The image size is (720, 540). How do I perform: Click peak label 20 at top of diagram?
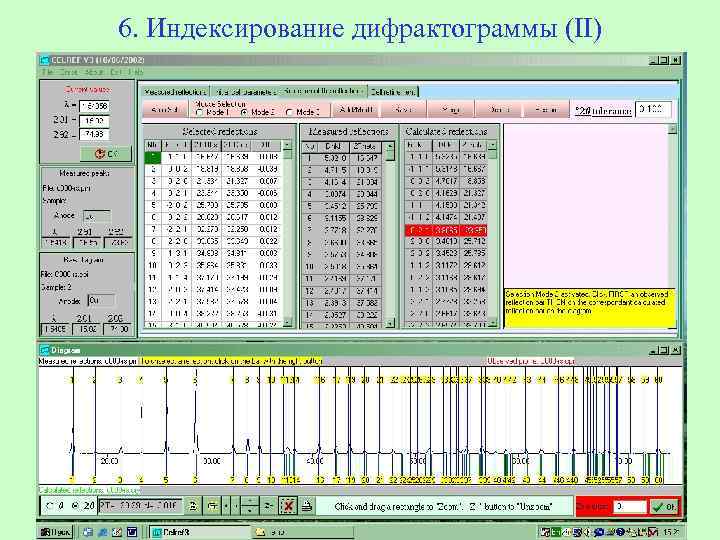365,380
